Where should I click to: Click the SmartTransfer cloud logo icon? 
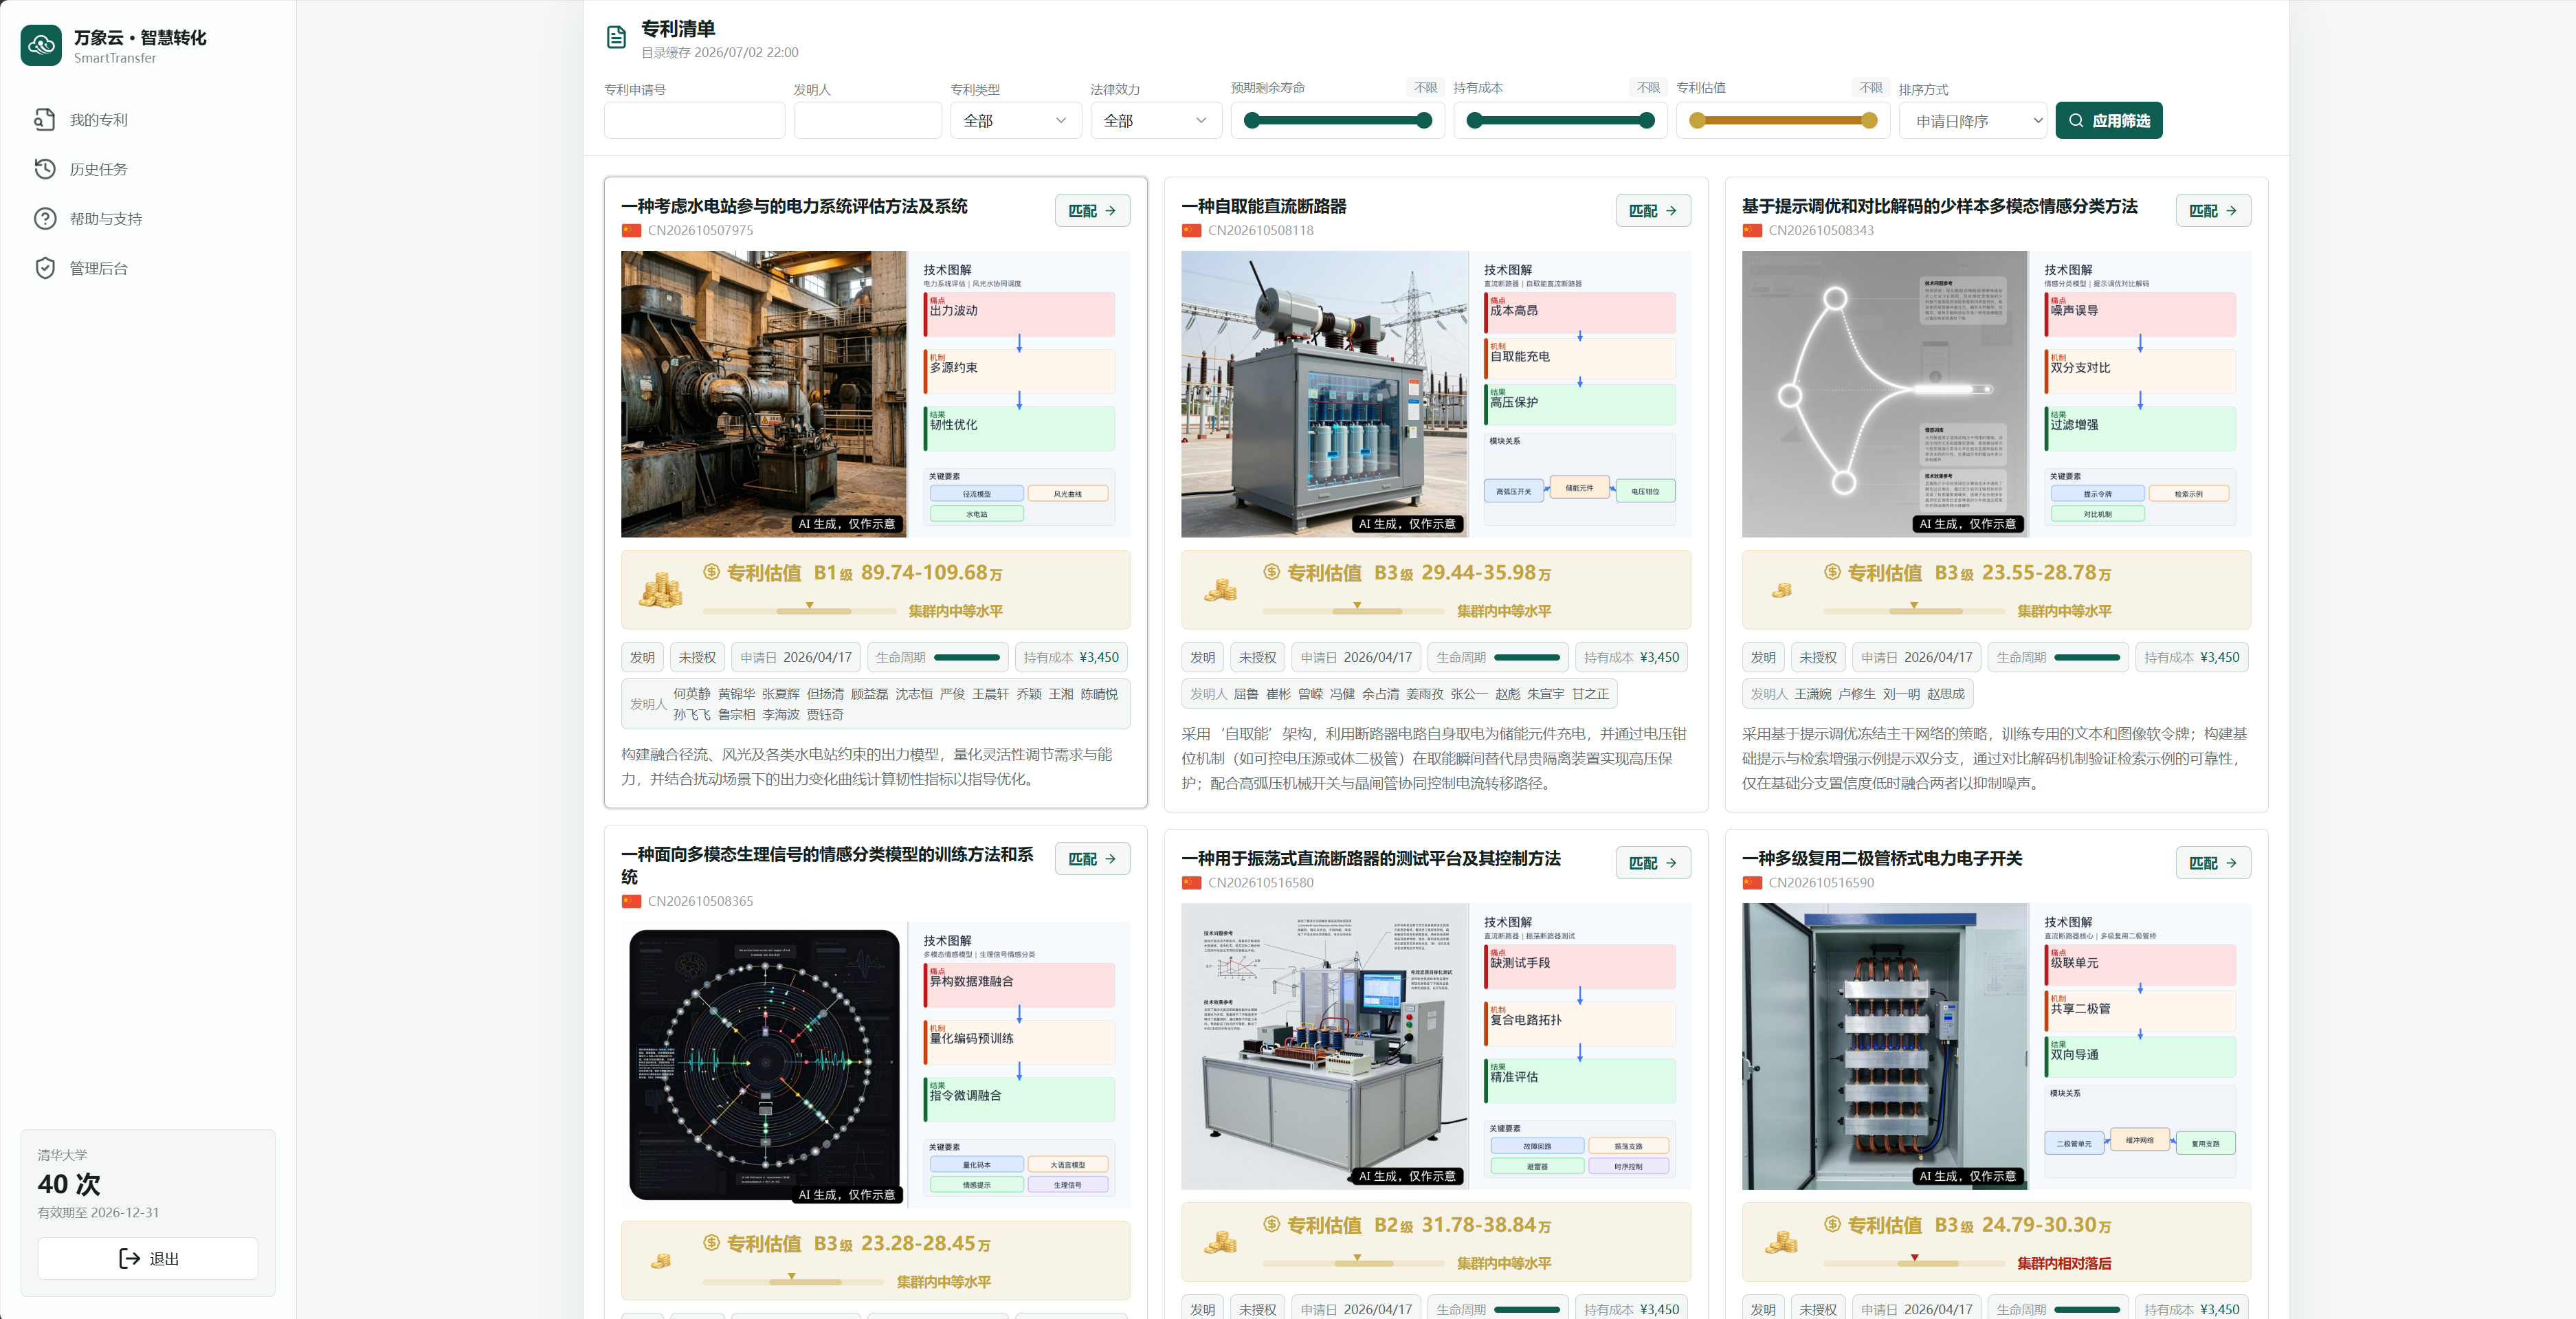[41, 45]
